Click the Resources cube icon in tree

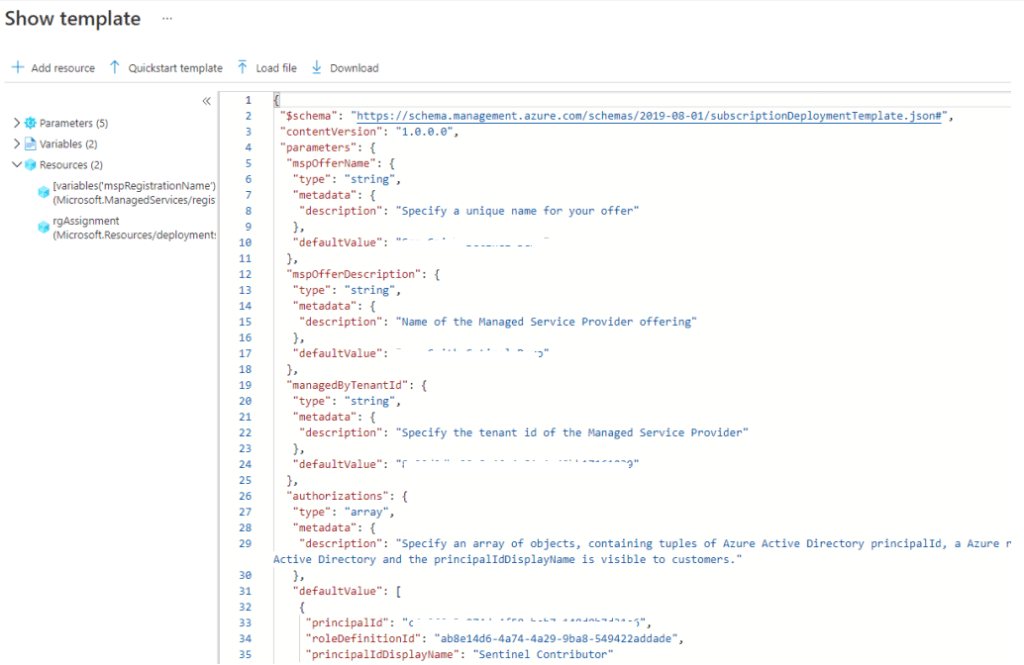30,165
